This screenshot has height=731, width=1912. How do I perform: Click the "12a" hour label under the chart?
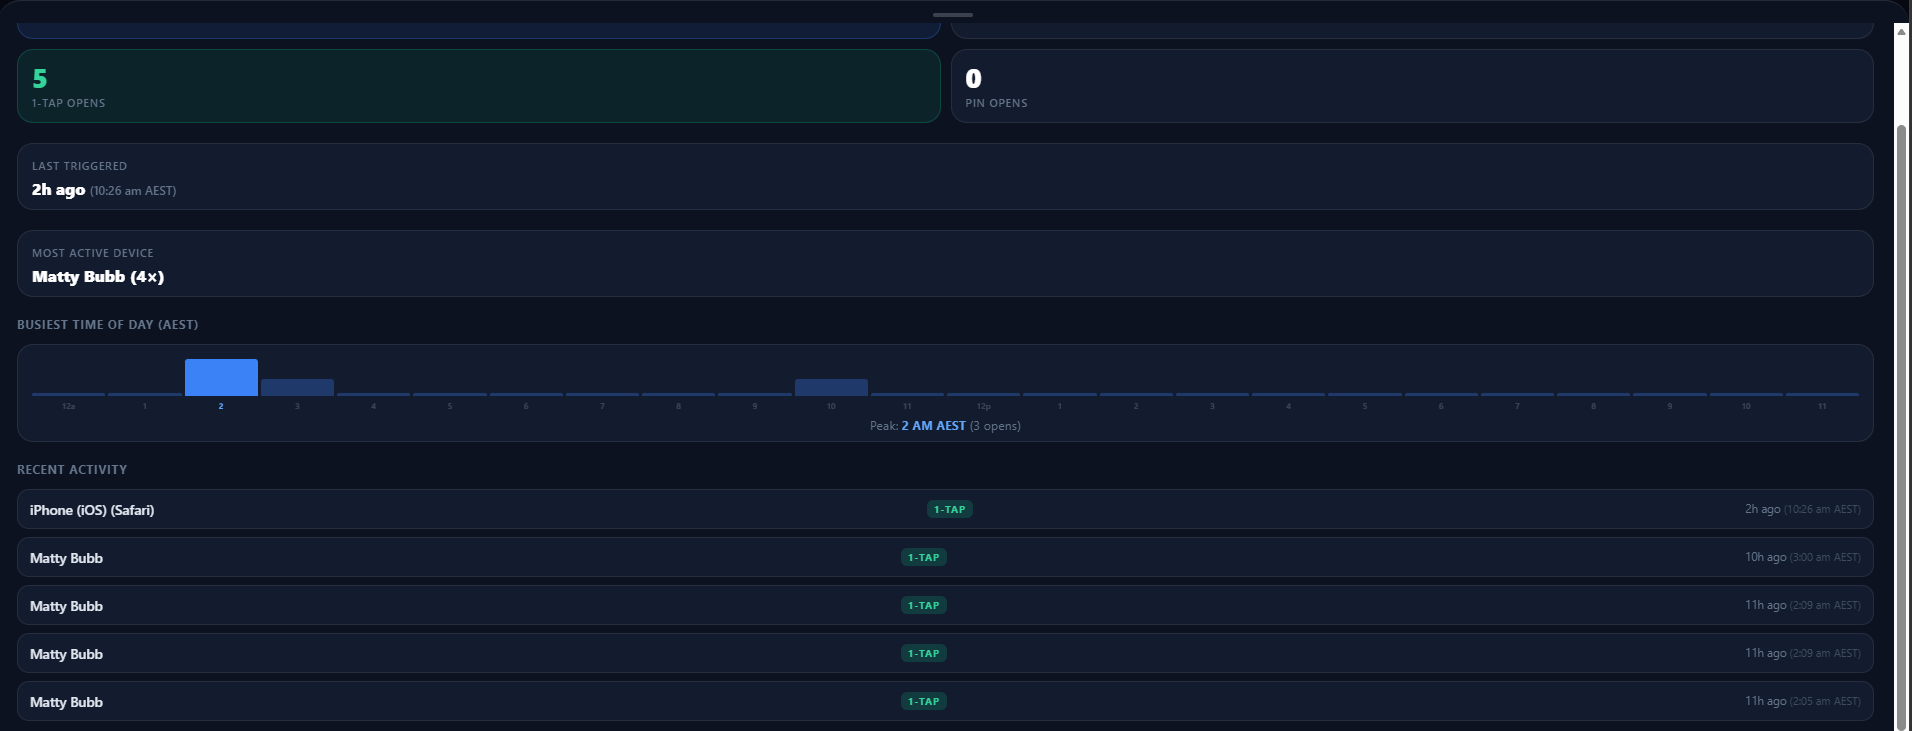tap(68, 406)
